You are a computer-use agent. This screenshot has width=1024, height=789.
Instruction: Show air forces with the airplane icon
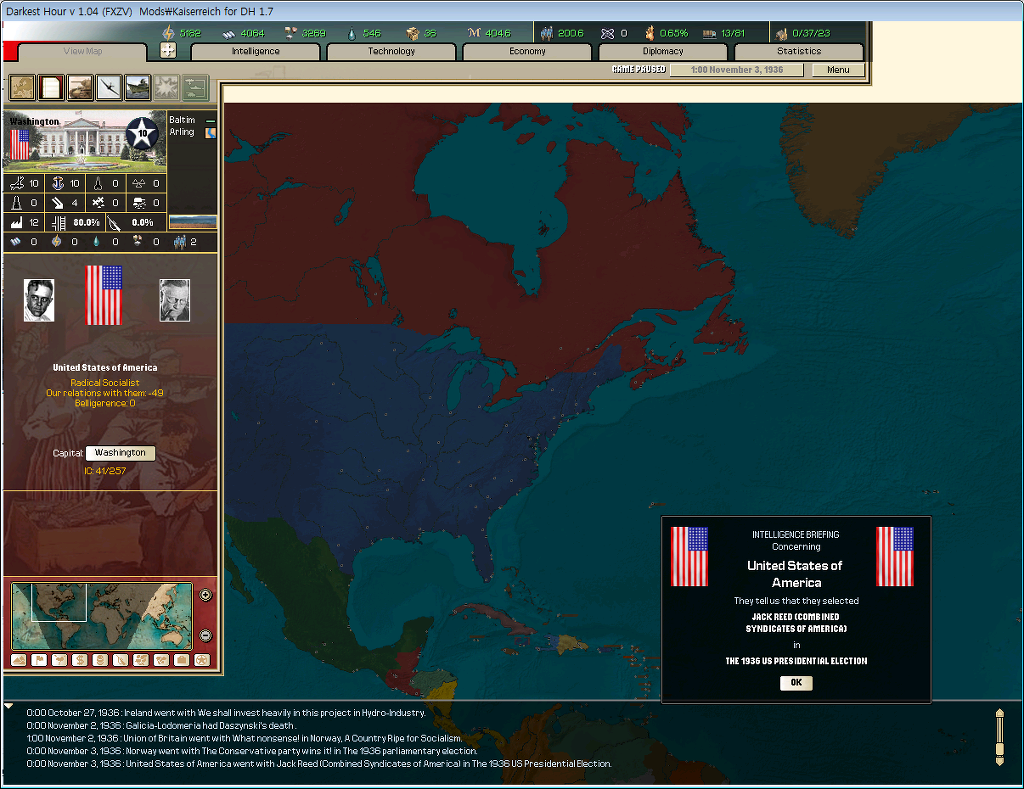coord(109,87)
